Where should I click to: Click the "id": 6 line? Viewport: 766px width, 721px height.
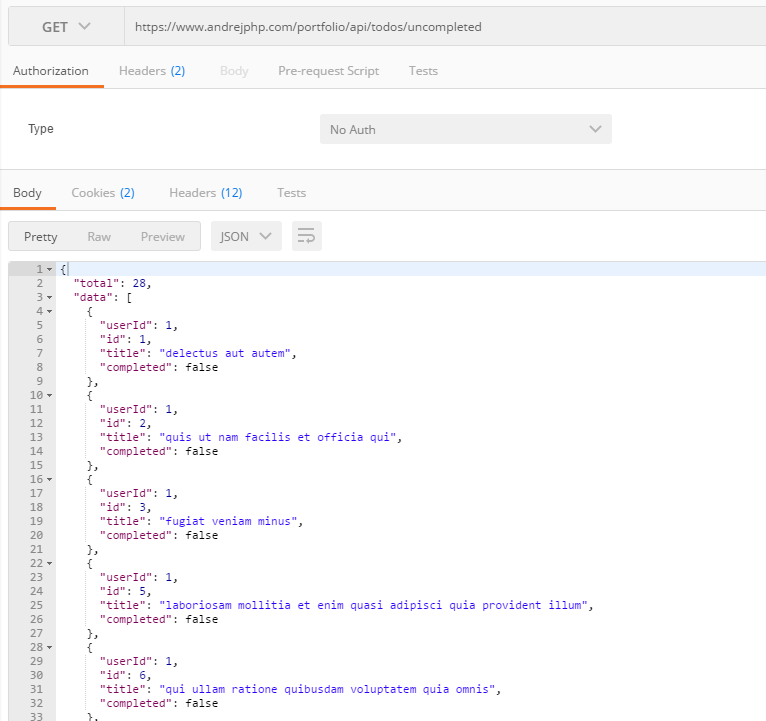point(126,675)
